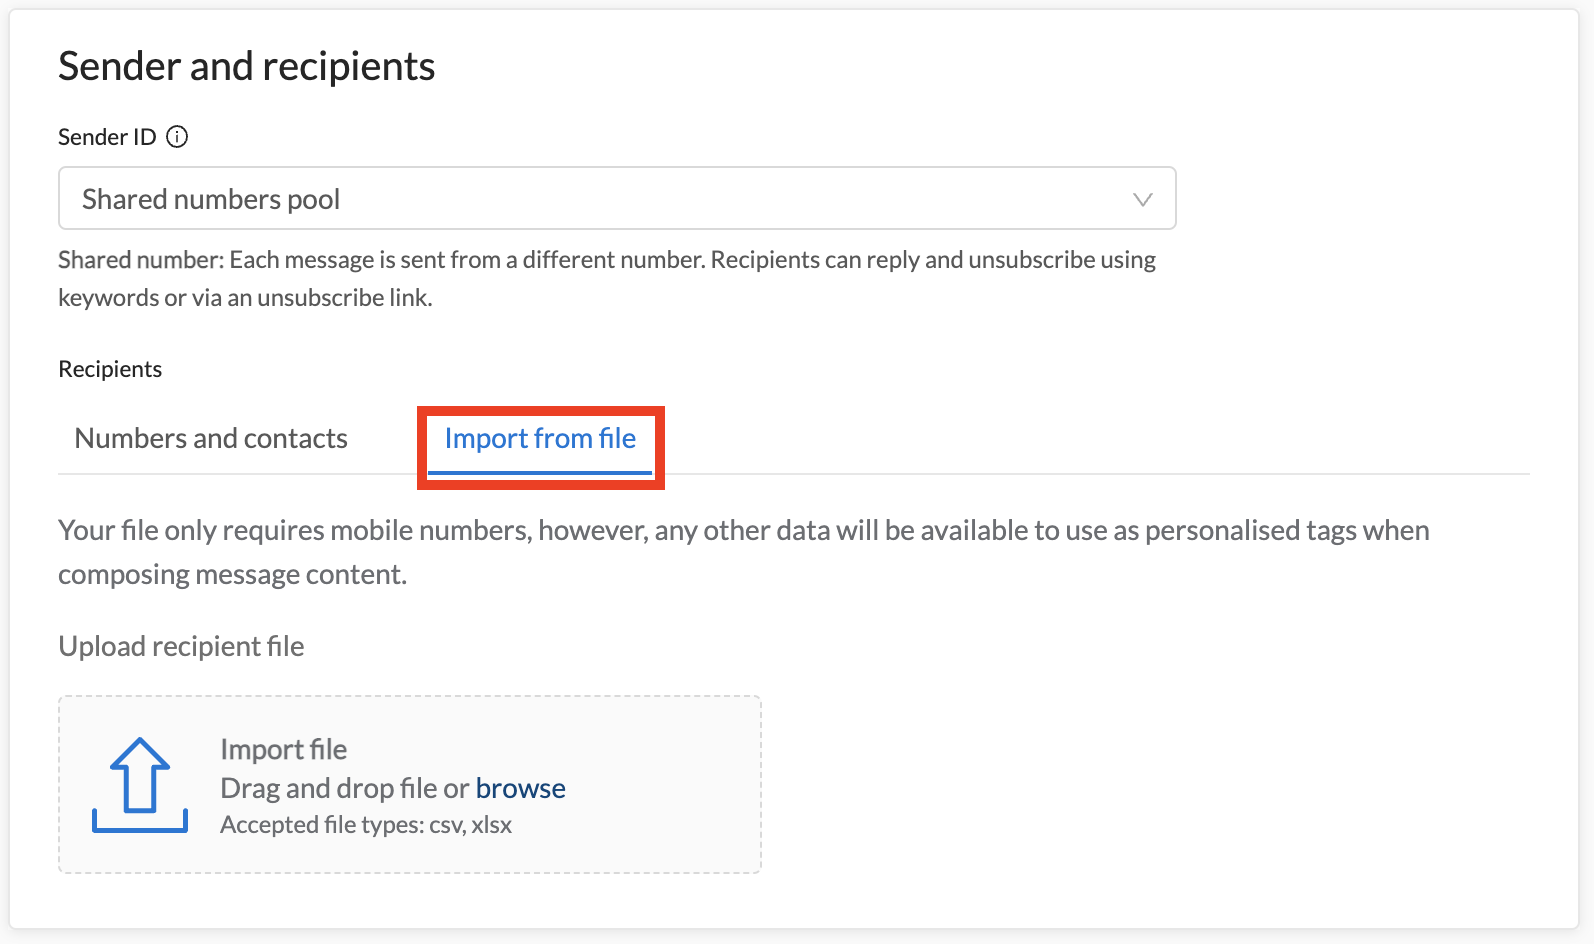This screenshot has width=1594, height=944.
Task: Click the "Drag and drop file or" text
Action: point(344,788)
